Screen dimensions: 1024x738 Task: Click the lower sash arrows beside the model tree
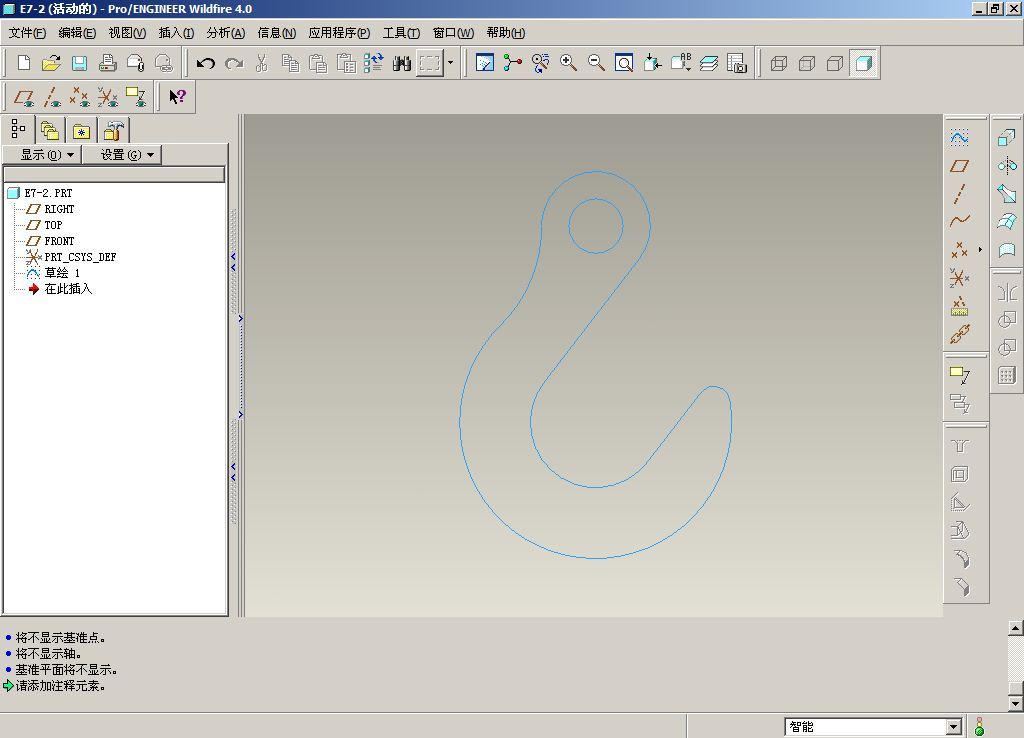pos(233,472)
